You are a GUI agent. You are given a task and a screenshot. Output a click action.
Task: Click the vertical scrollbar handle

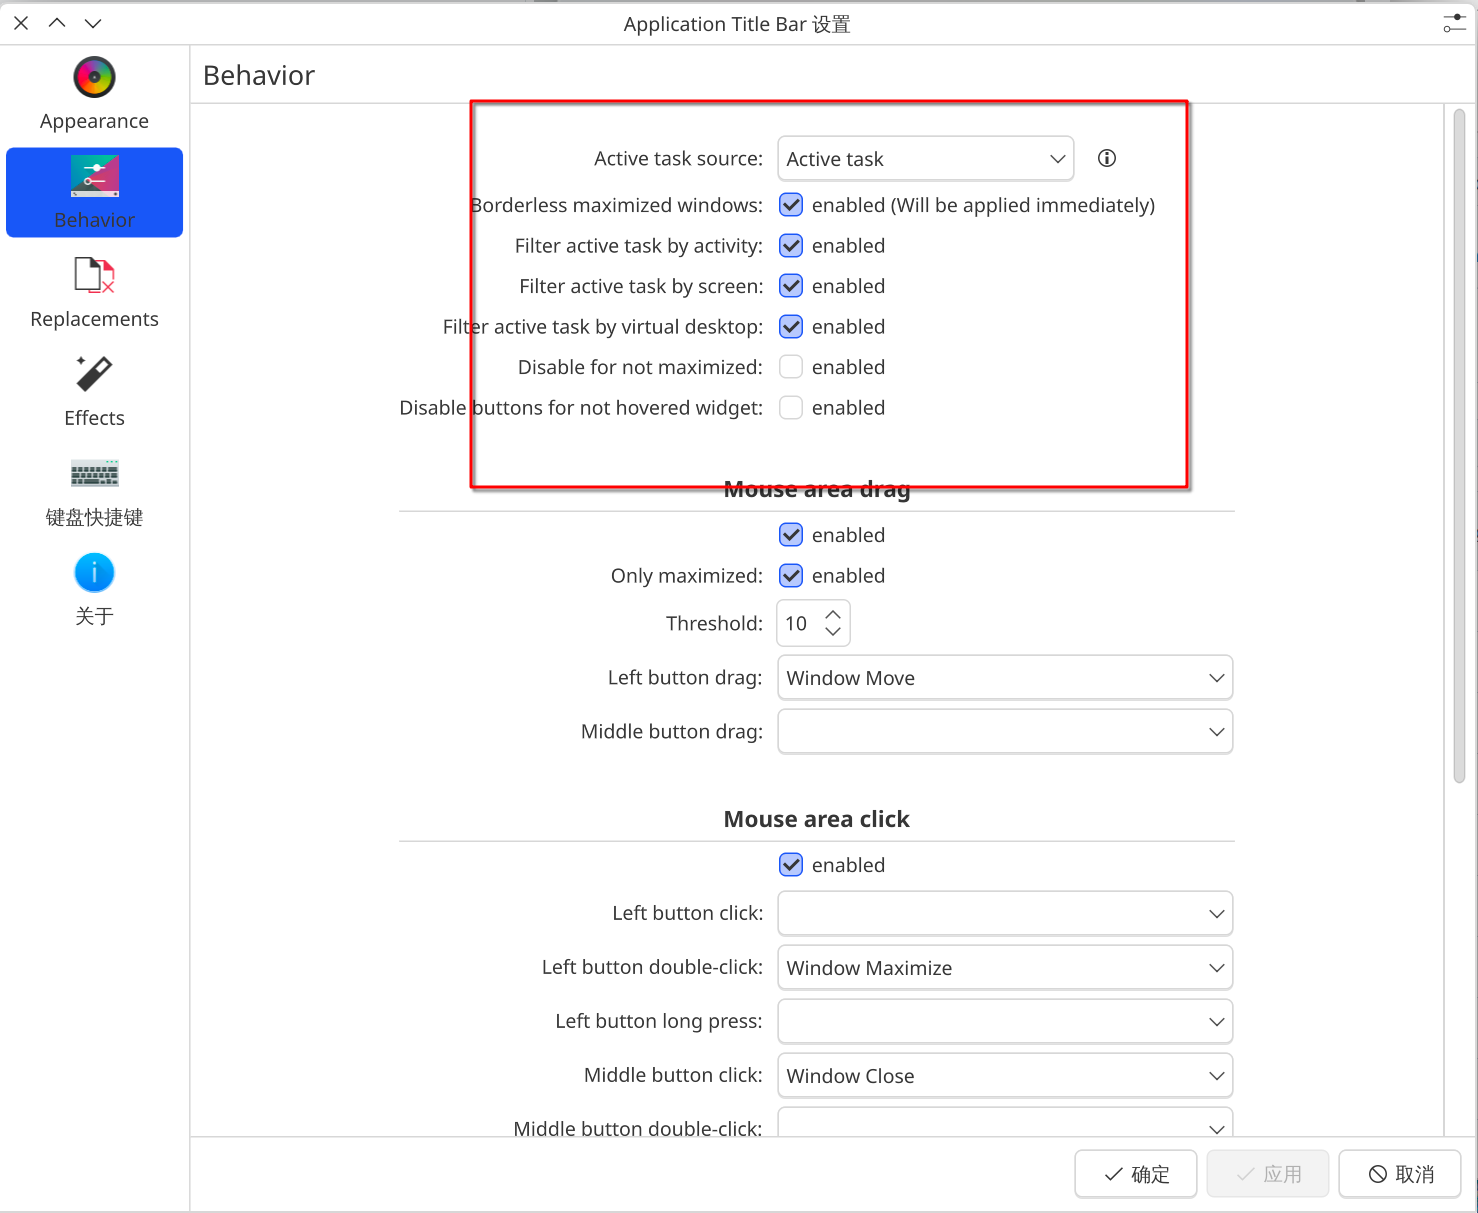(1459, 445)
